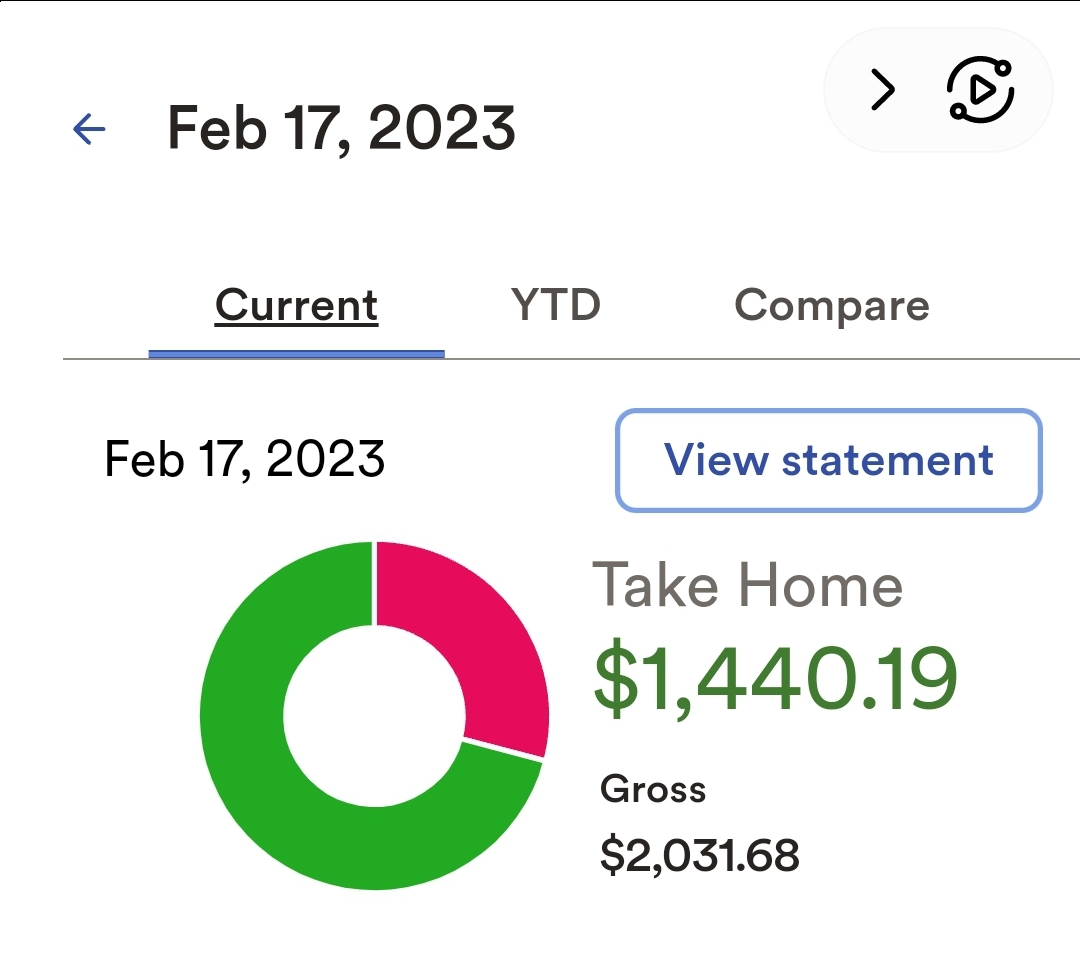Click the white center of the donut chart
The height and width of the screenshot is (974, 1080).
click(374, 716)
